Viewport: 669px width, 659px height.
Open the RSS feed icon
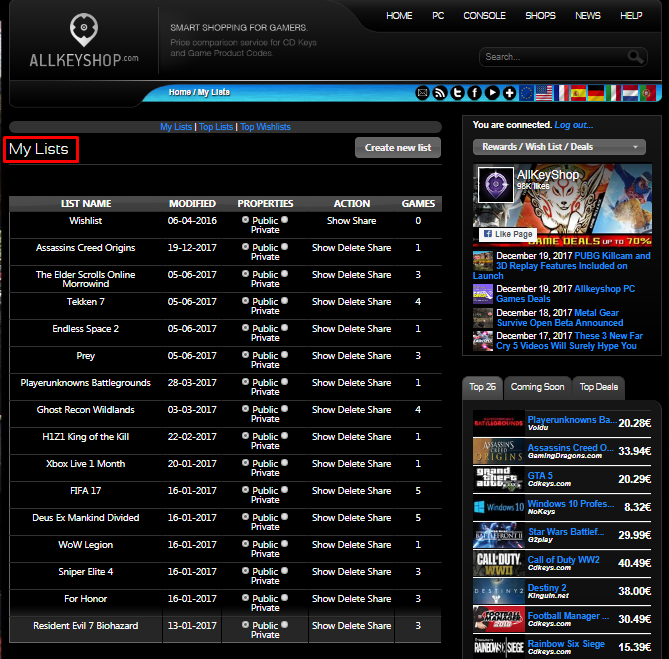pyautogui.click(x=440, y=93)
